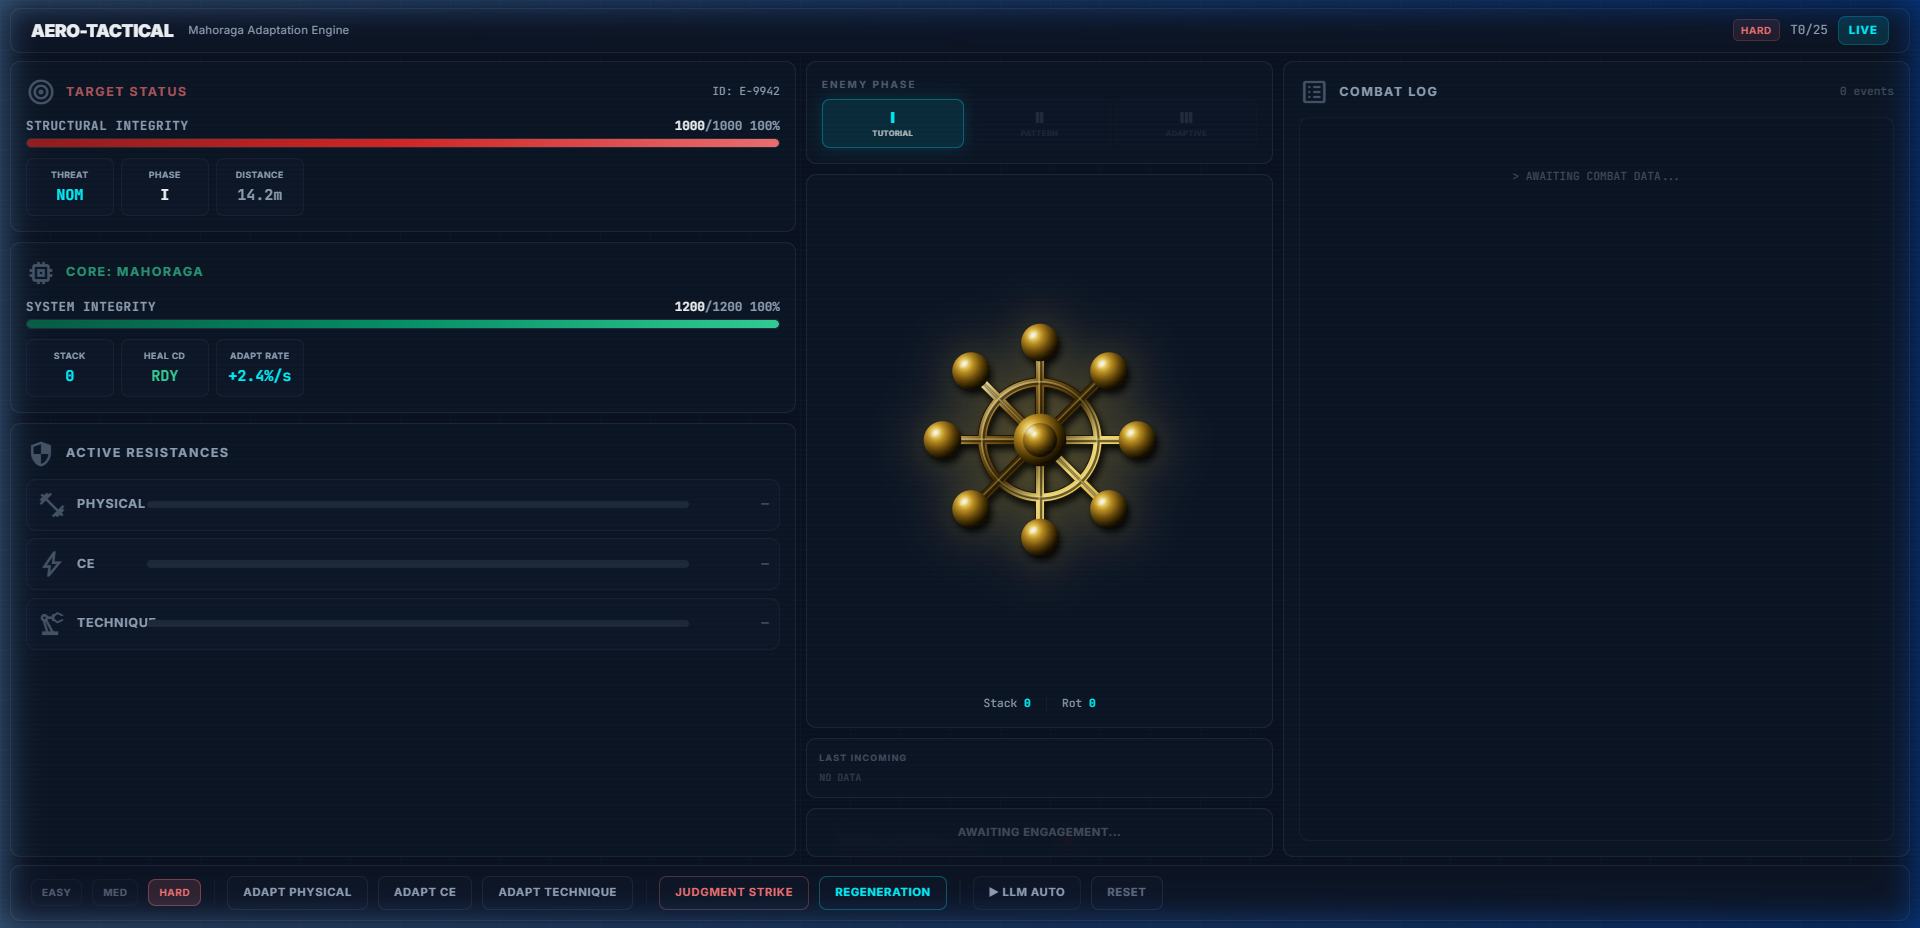Select EASY difficulty
1920x928 pixels.
click(x=56, y=892)
